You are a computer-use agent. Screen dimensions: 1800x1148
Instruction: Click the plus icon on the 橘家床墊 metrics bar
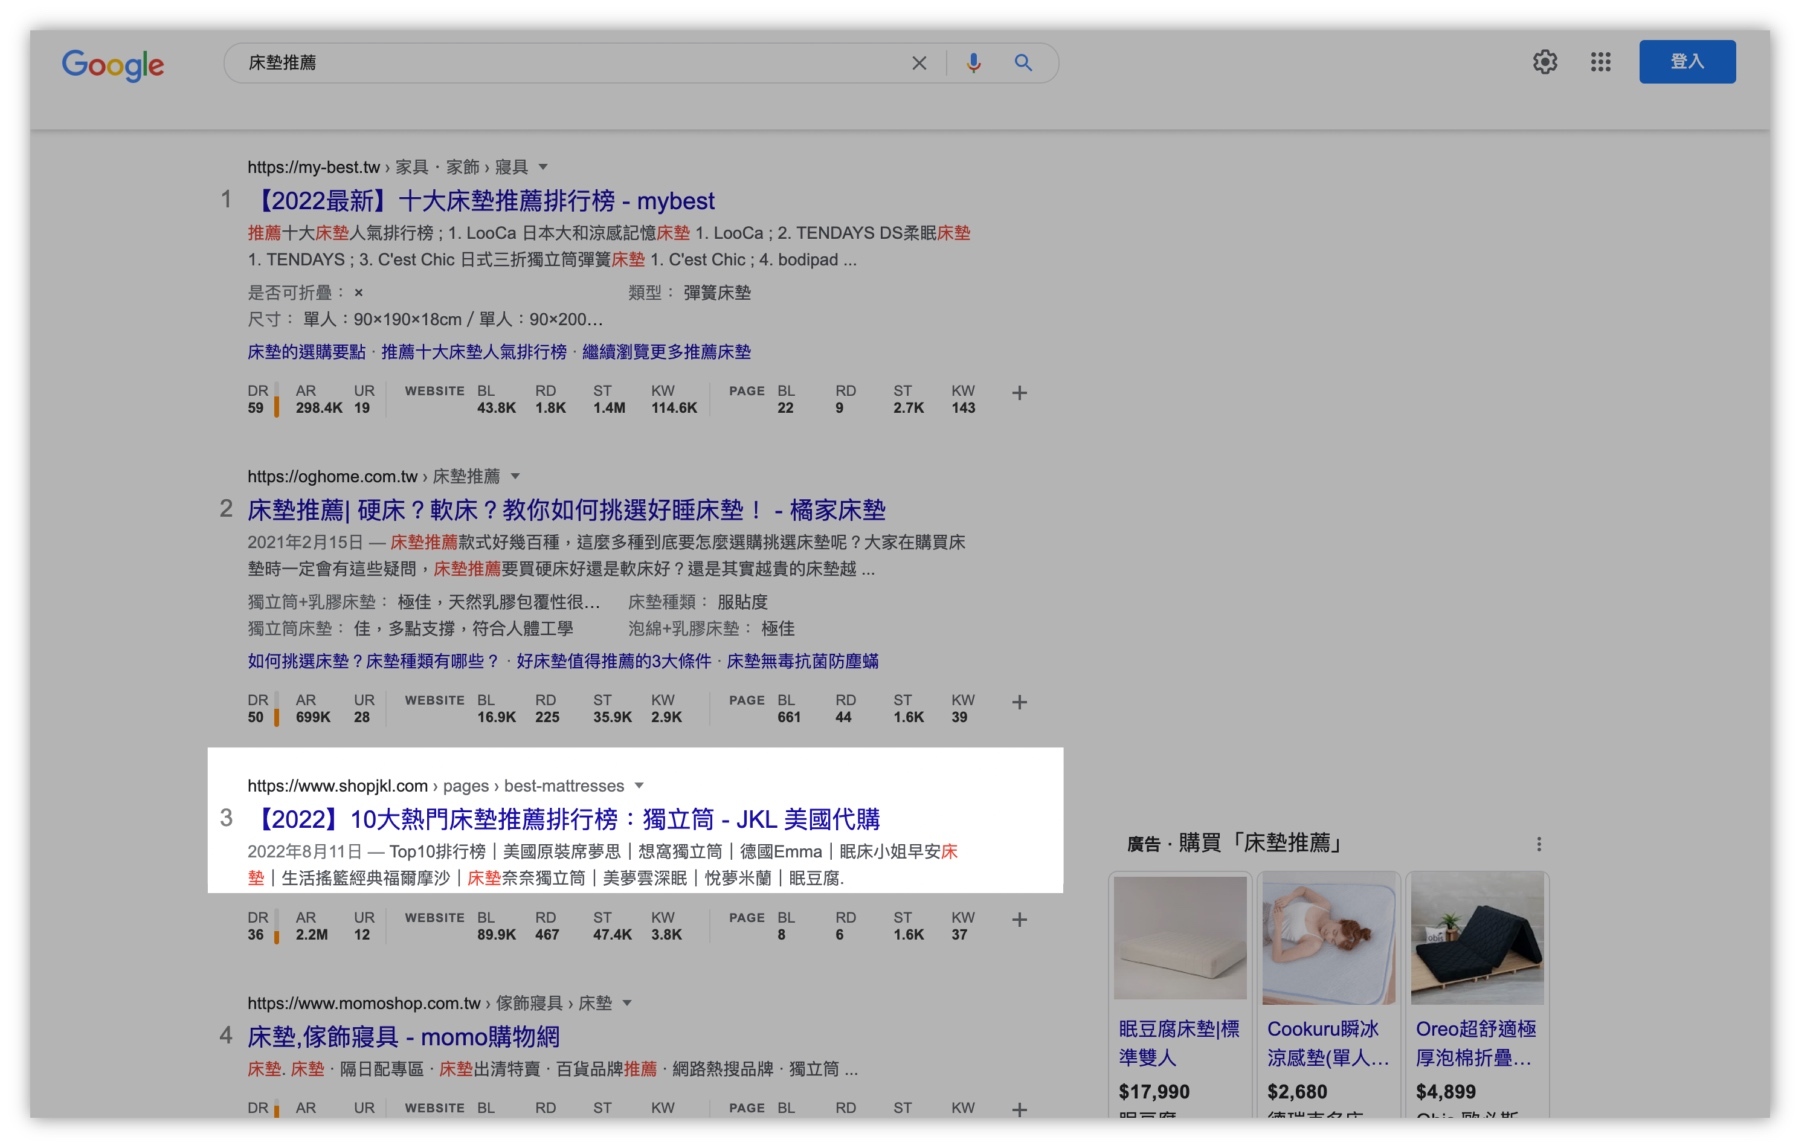[x=1020, y=702]
